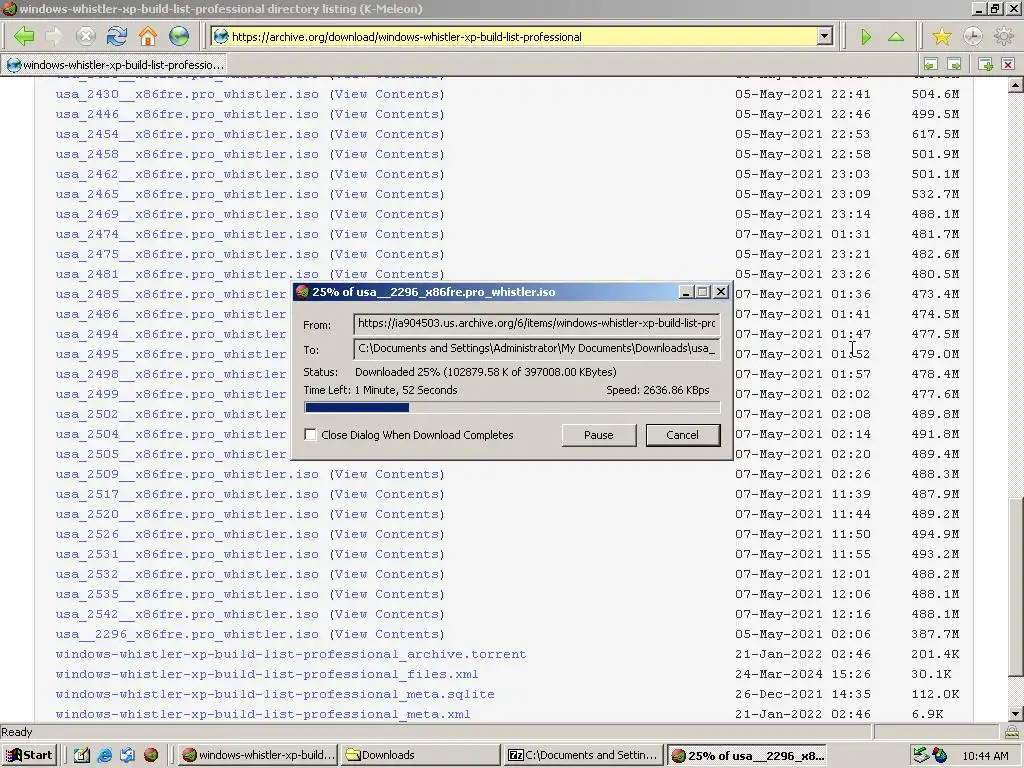Close current tab with red X icon
This screenshot has width=1024, height=768.
(x=1008, y=64)
